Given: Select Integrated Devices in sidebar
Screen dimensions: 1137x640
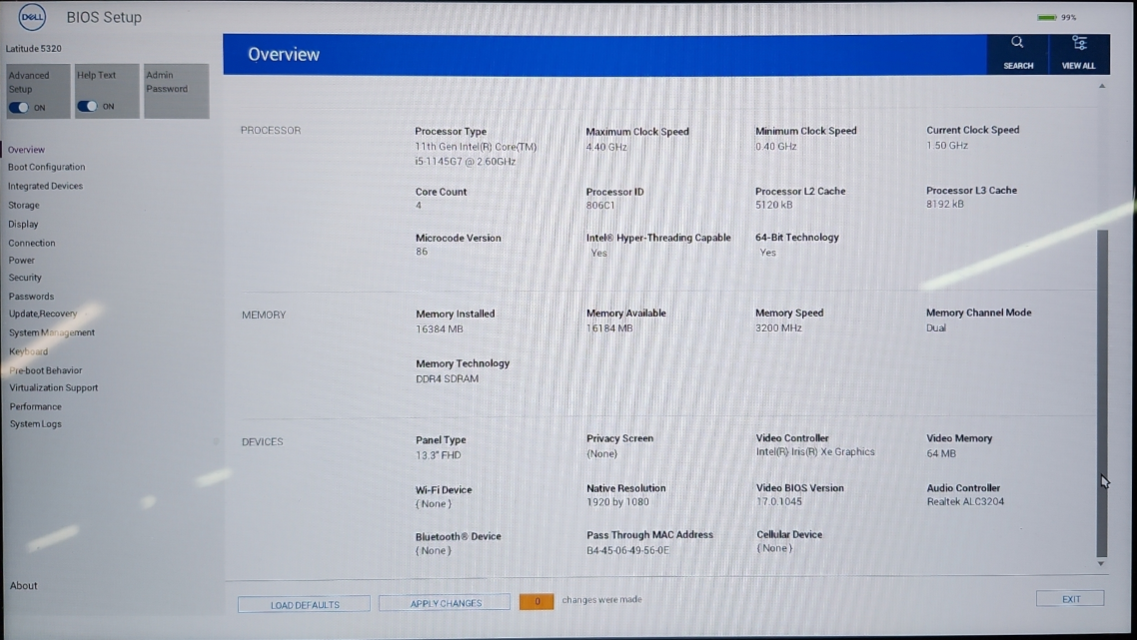Looking at the screenshot, I should (x=45, y=186).
